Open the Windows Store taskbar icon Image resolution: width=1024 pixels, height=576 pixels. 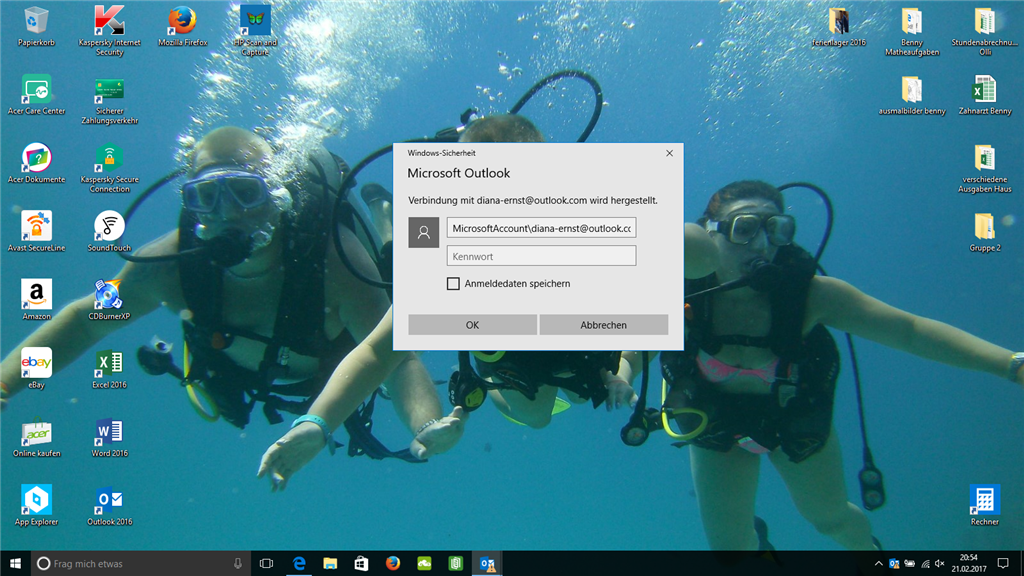[x=361, y=563]
